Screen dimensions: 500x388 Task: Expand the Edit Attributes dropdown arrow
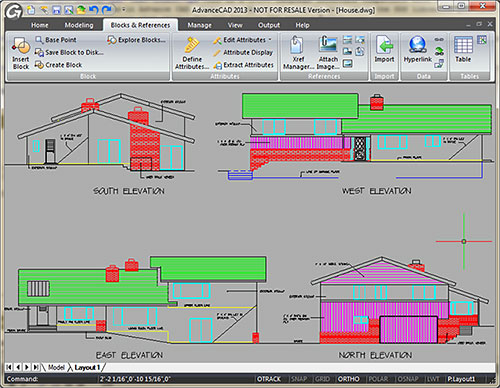coord(270,40)
